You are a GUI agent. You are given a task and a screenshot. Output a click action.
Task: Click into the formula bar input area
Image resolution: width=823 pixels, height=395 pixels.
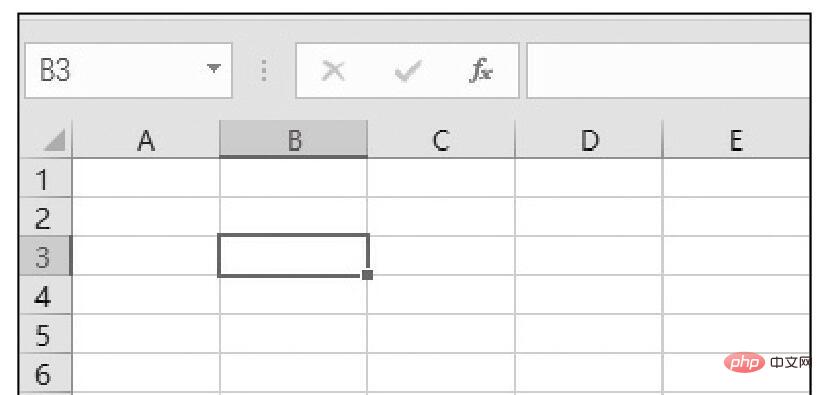tap(669, 71)
